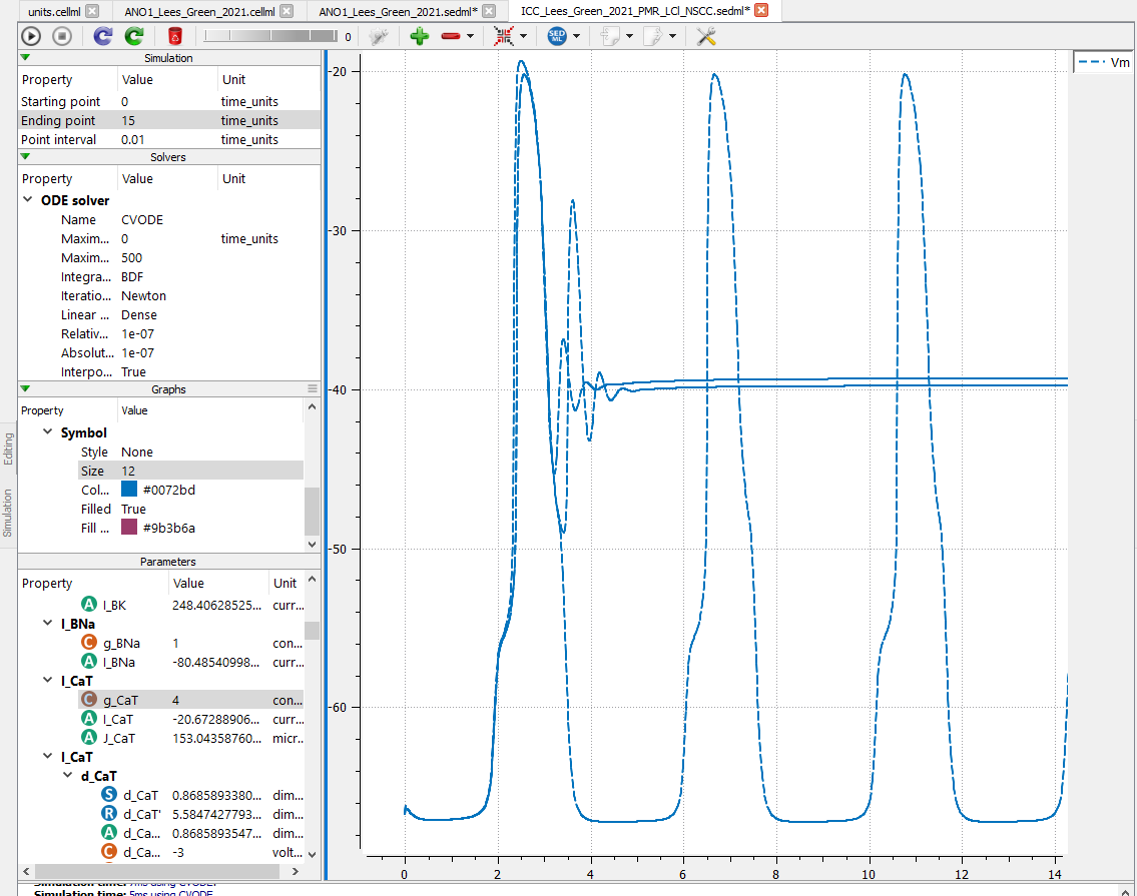Click the symbol color swatch #0072bd

[129, 490]
